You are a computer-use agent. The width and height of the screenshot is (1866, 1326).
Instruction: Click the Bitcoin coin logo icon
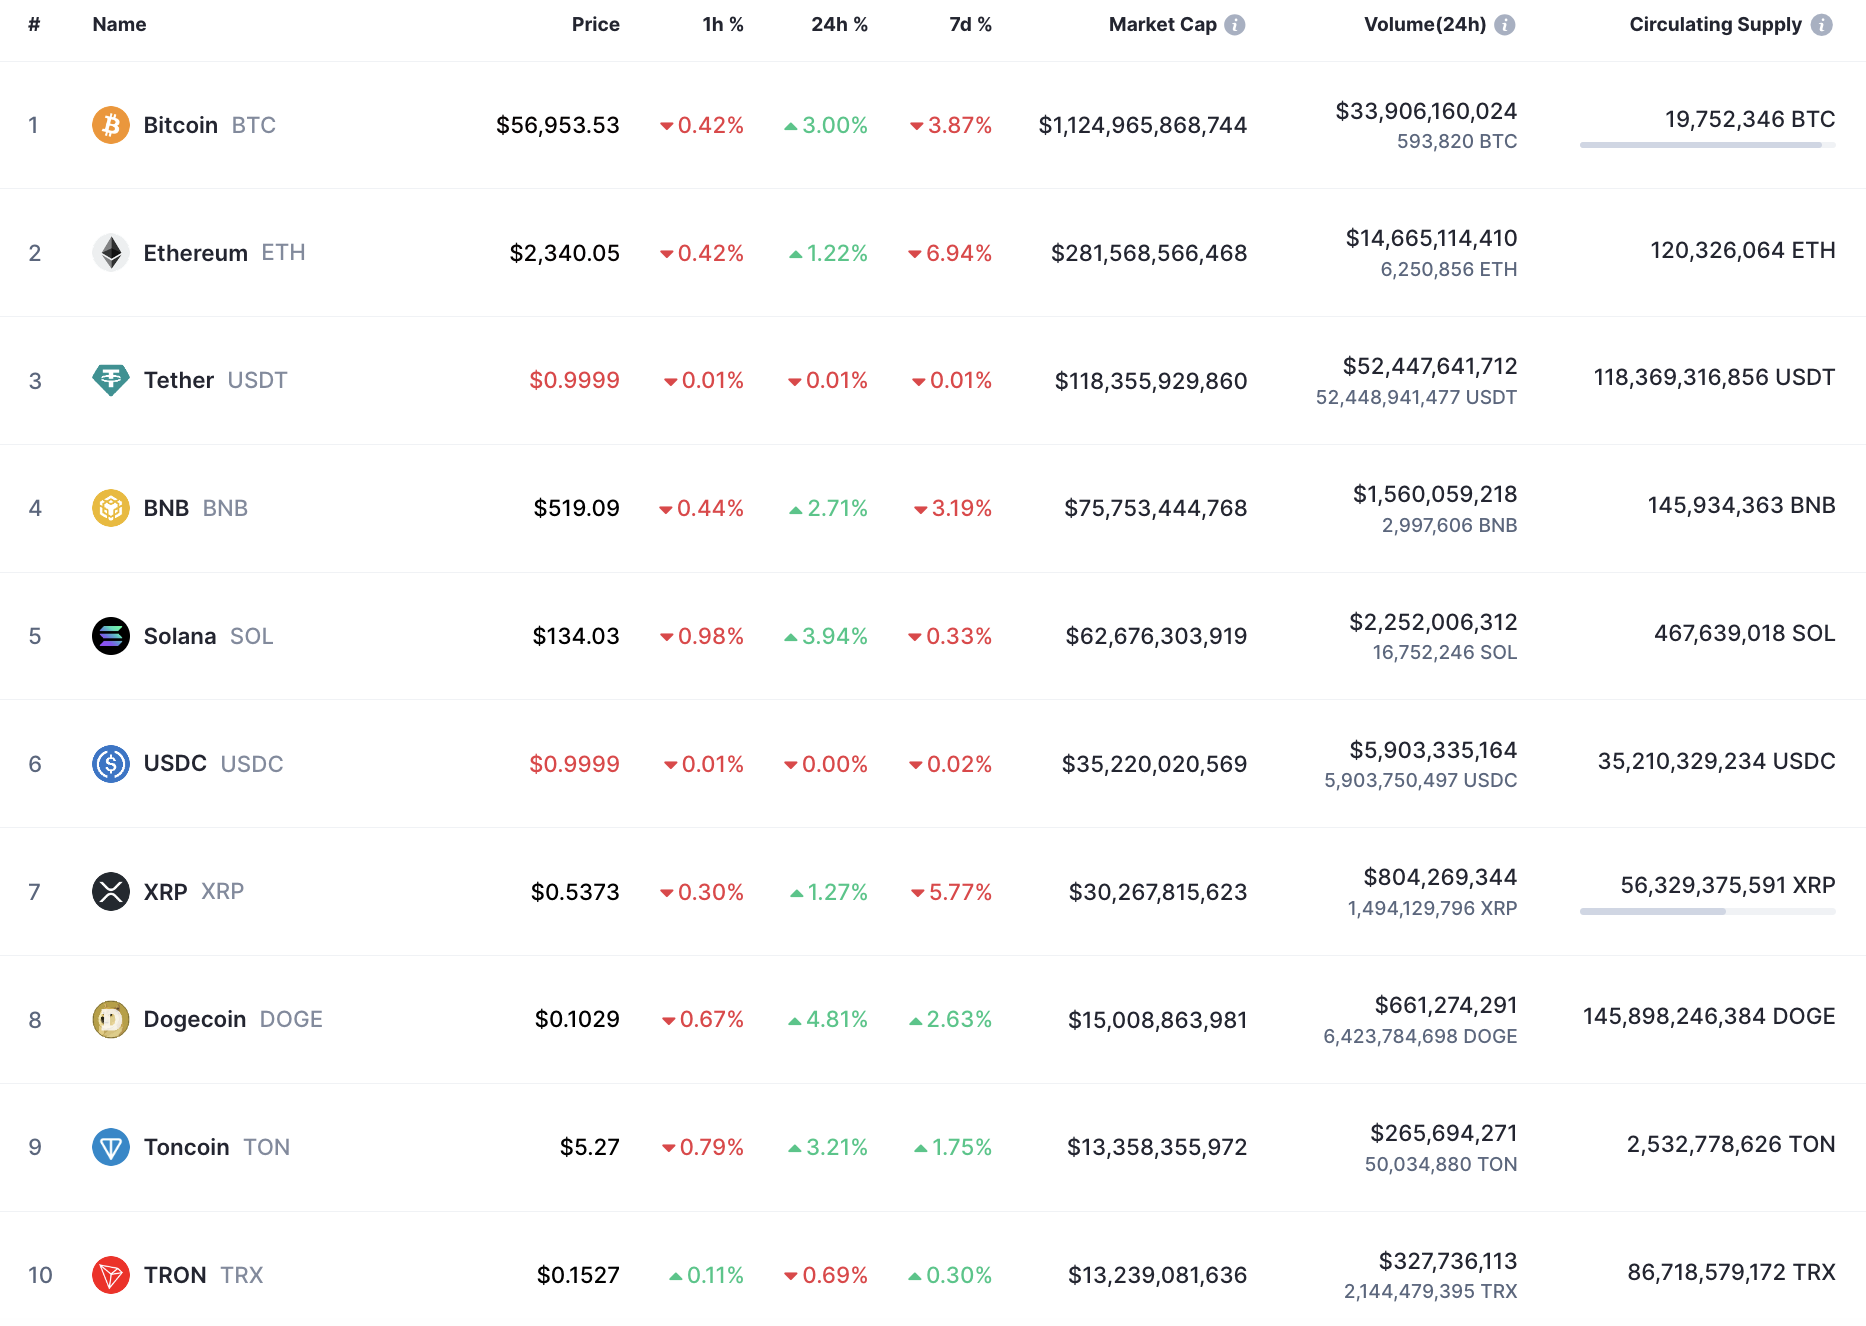click(111, 125)
